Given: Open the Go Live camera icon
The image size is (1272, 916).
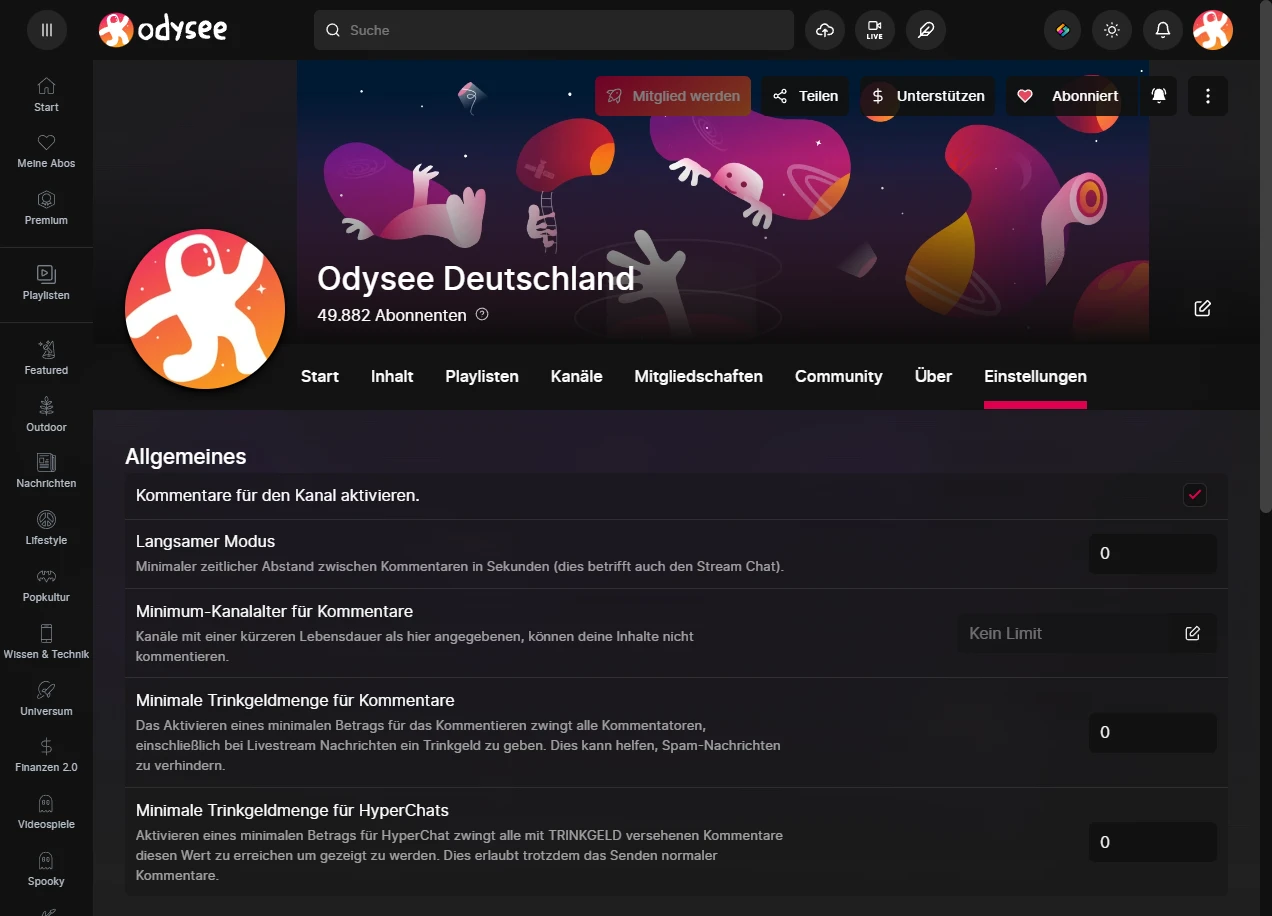Looking at the screenshot, I should 875,30.
